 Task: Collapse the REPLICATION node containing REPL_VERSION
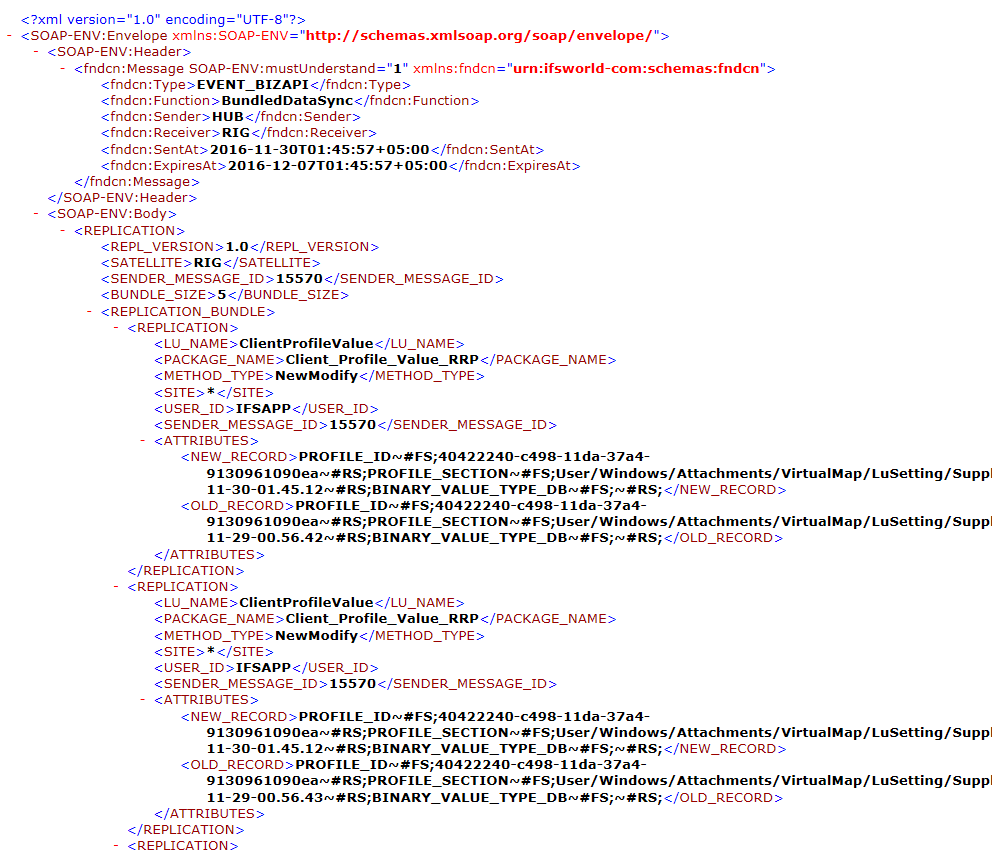click(64, 231)
